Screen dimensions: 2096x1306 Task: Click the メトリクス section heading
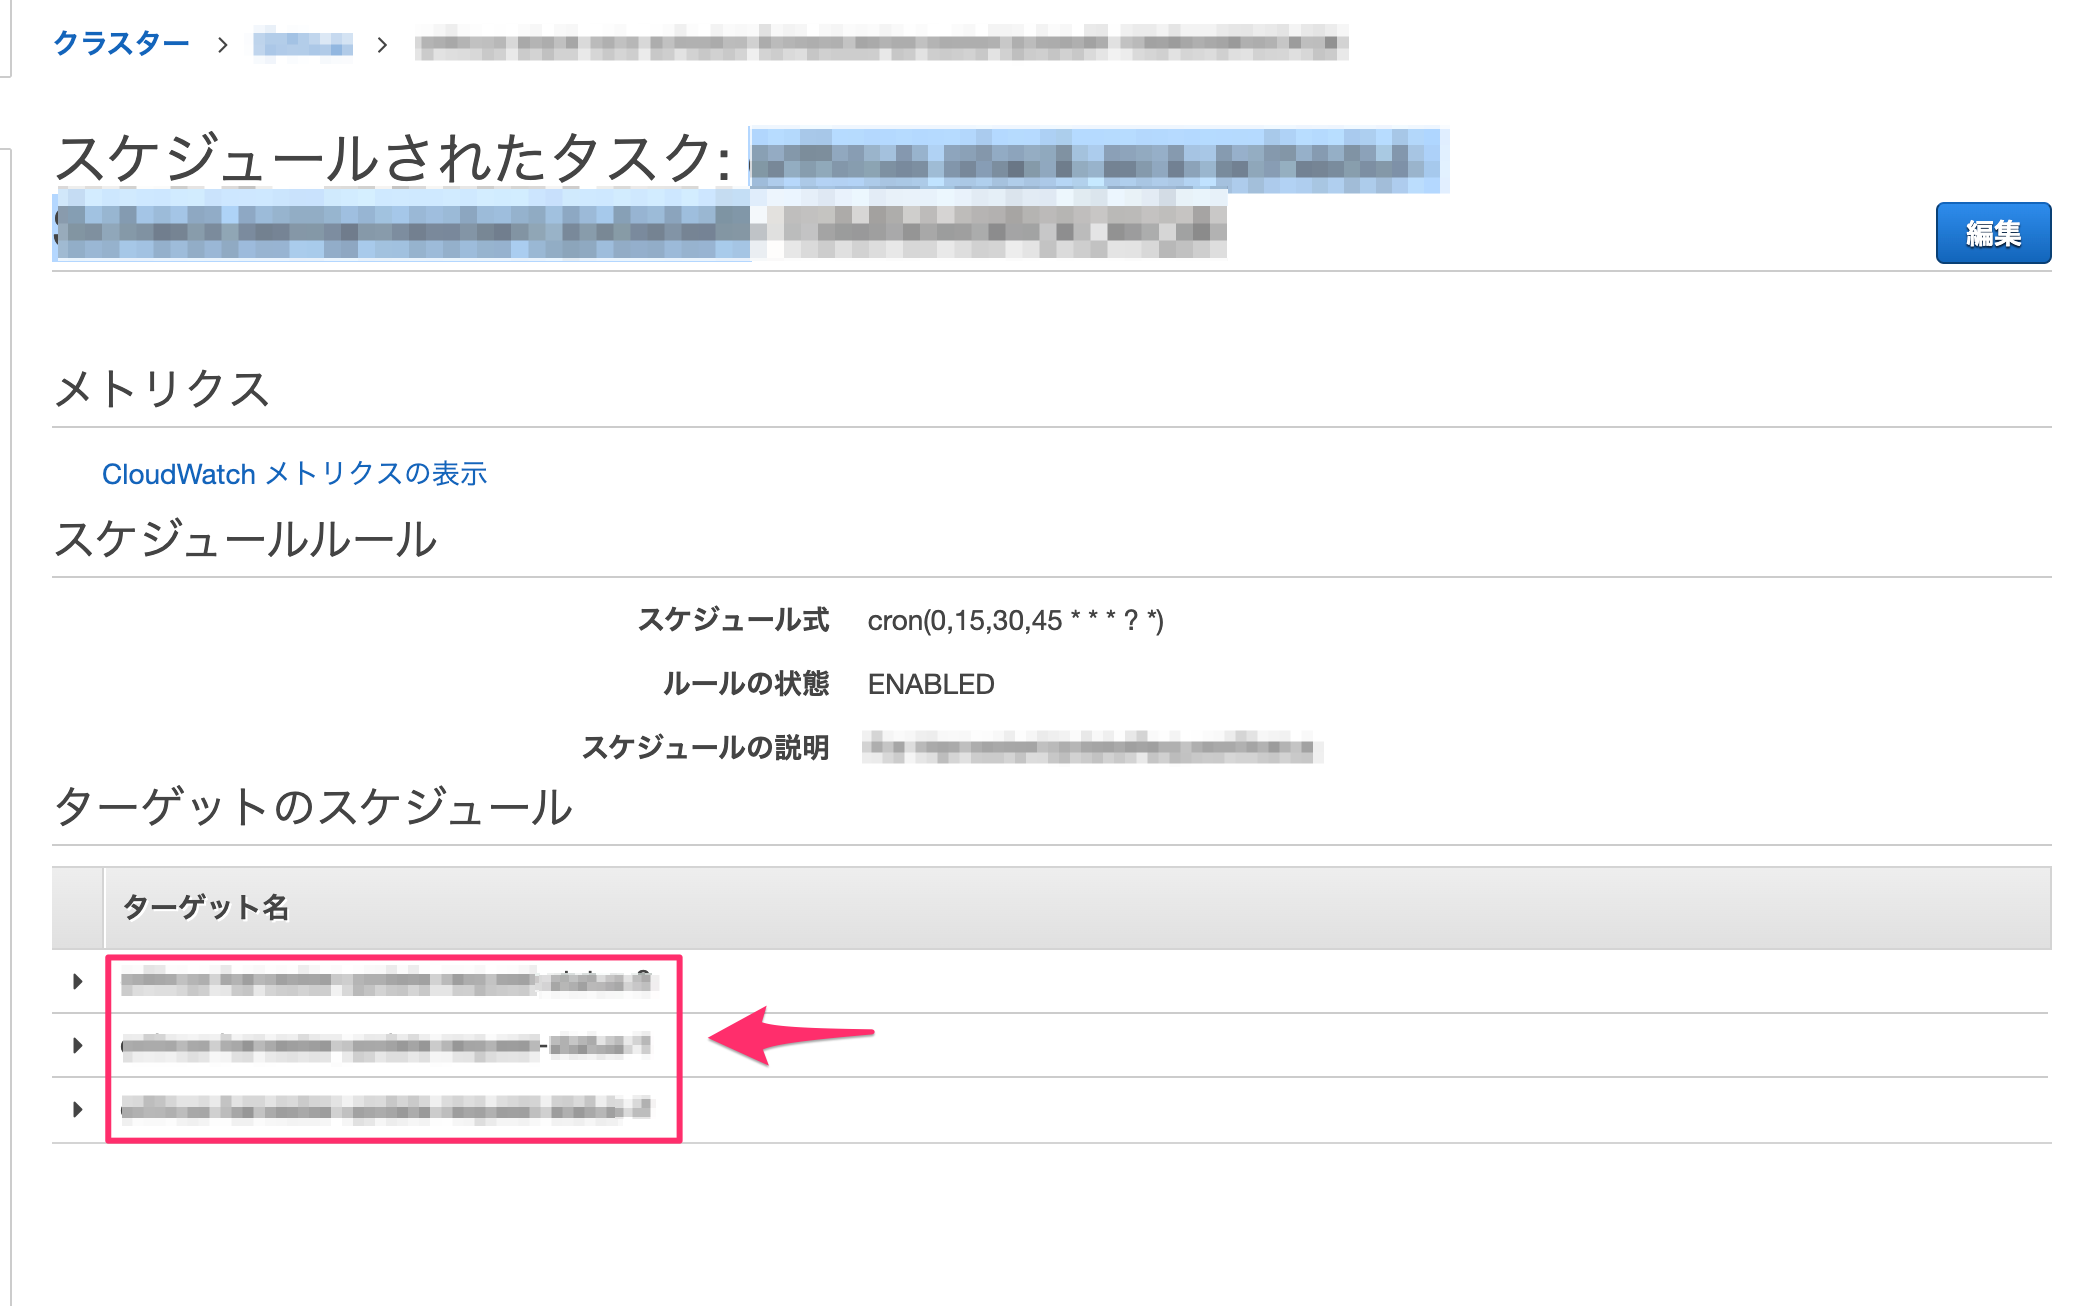162,388
